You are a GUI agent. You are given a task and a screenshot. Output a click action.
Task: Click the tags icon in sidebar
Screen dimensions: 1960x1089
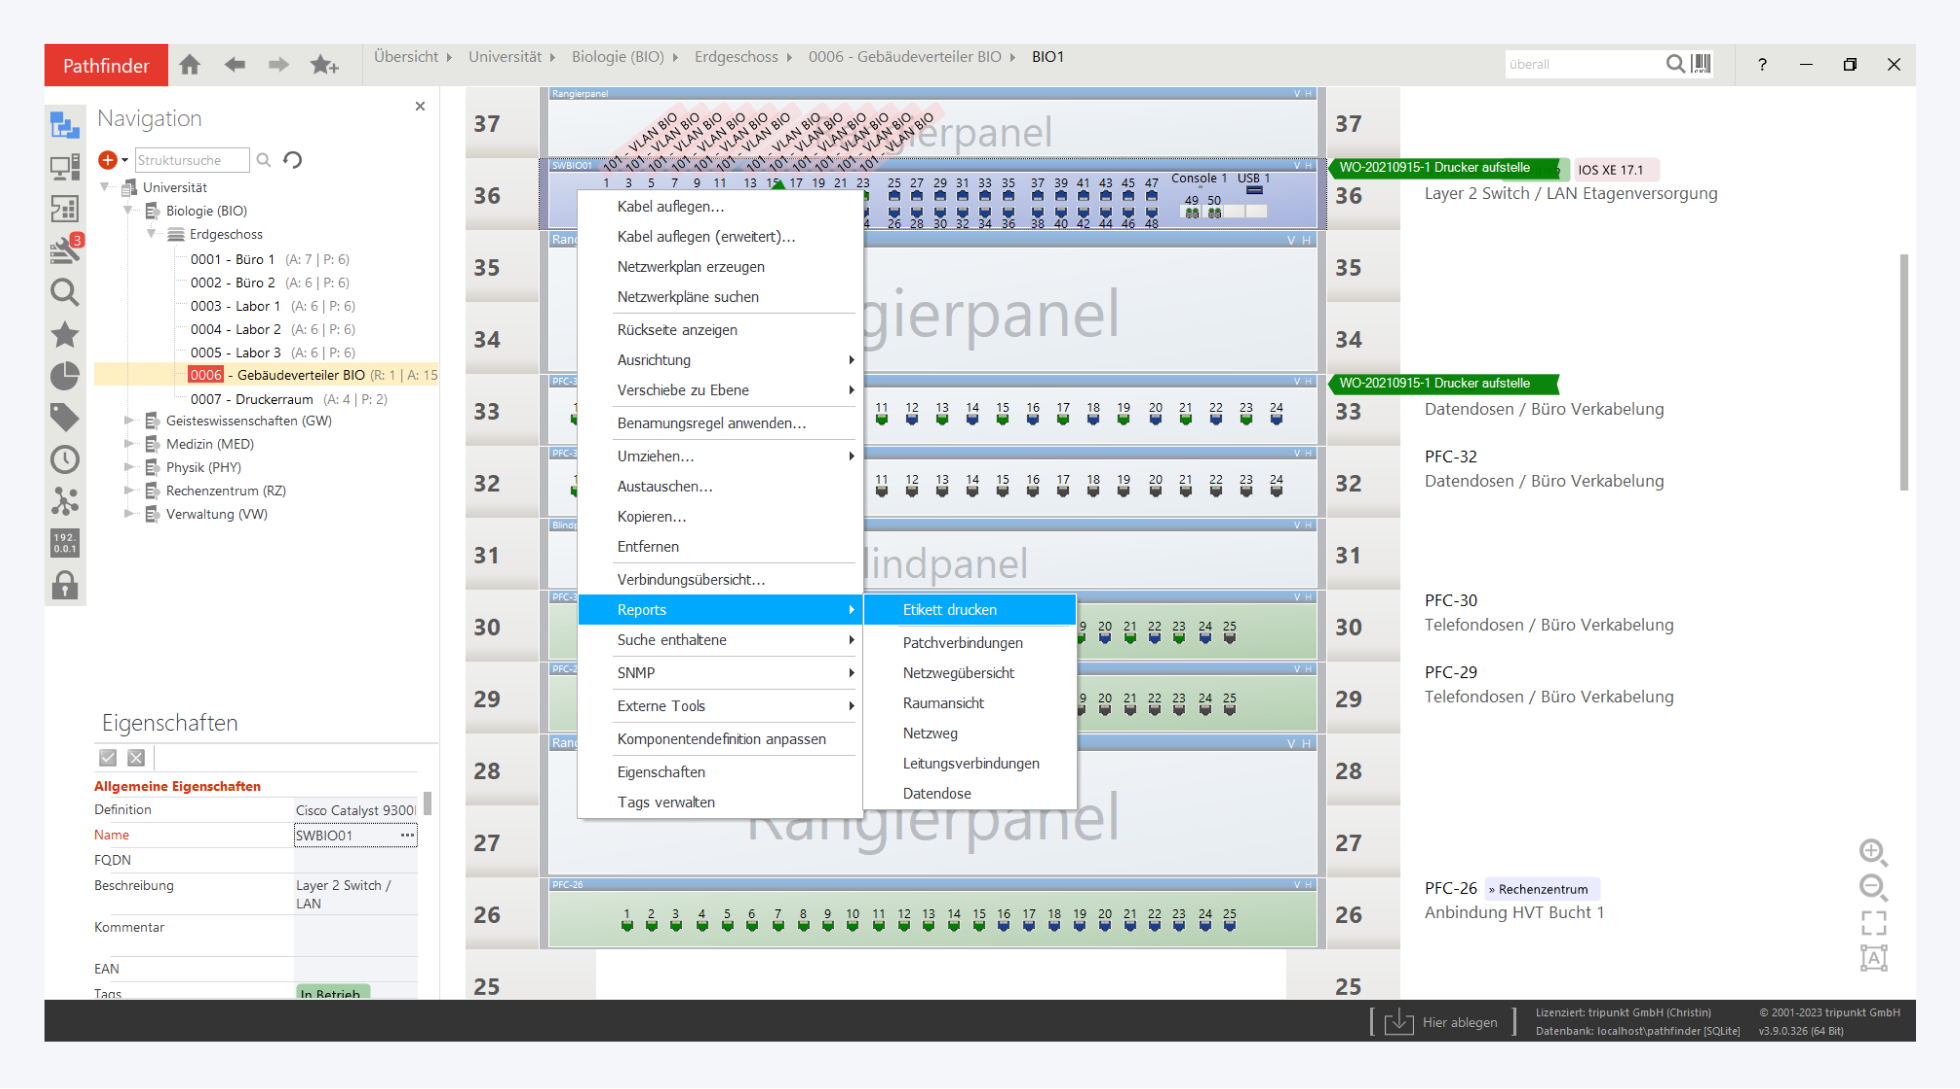pyautogui.click(x=65, y=417)
